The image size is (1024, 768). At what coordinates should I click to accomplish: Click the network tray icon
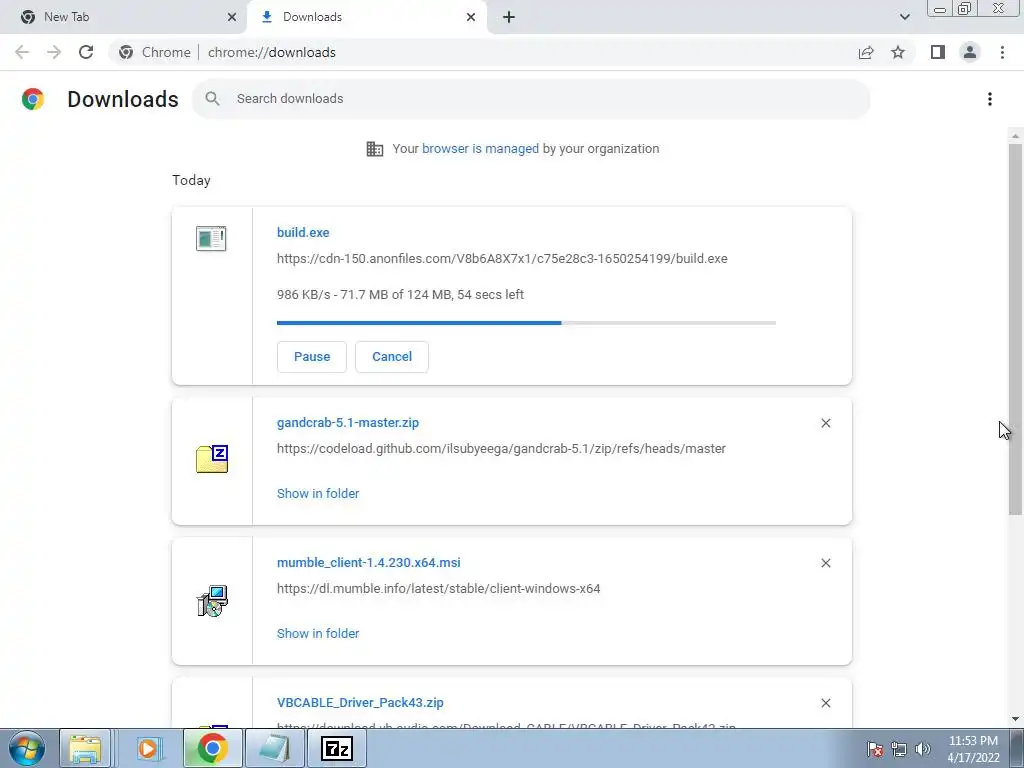click(x=899, y=749)
